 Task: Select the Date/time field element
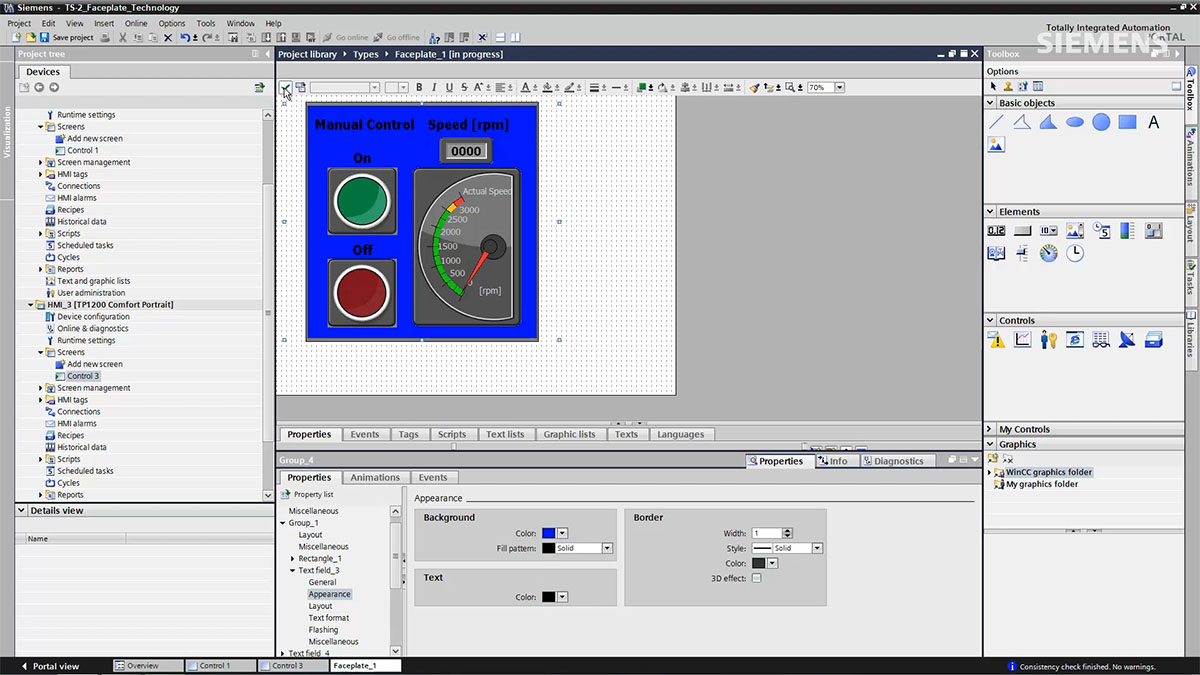pos(1101,231)
